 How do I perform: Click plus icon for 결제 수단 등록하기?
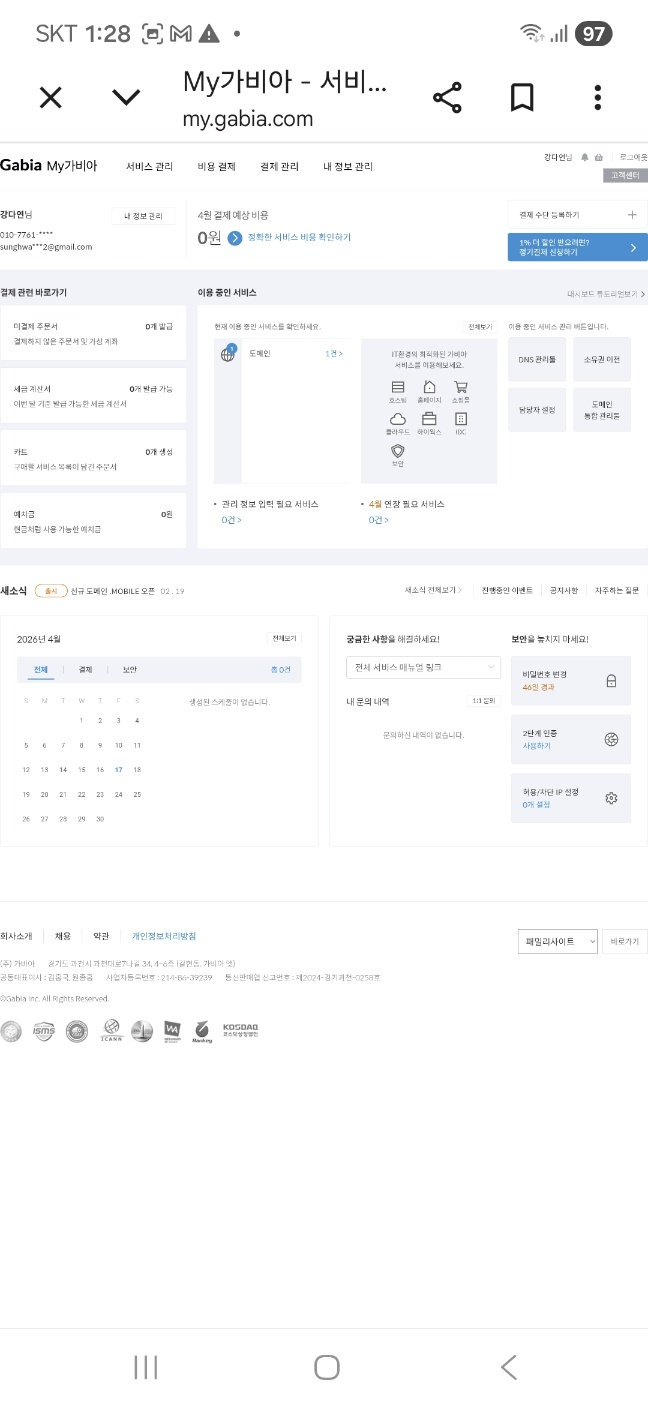point(632,215)
